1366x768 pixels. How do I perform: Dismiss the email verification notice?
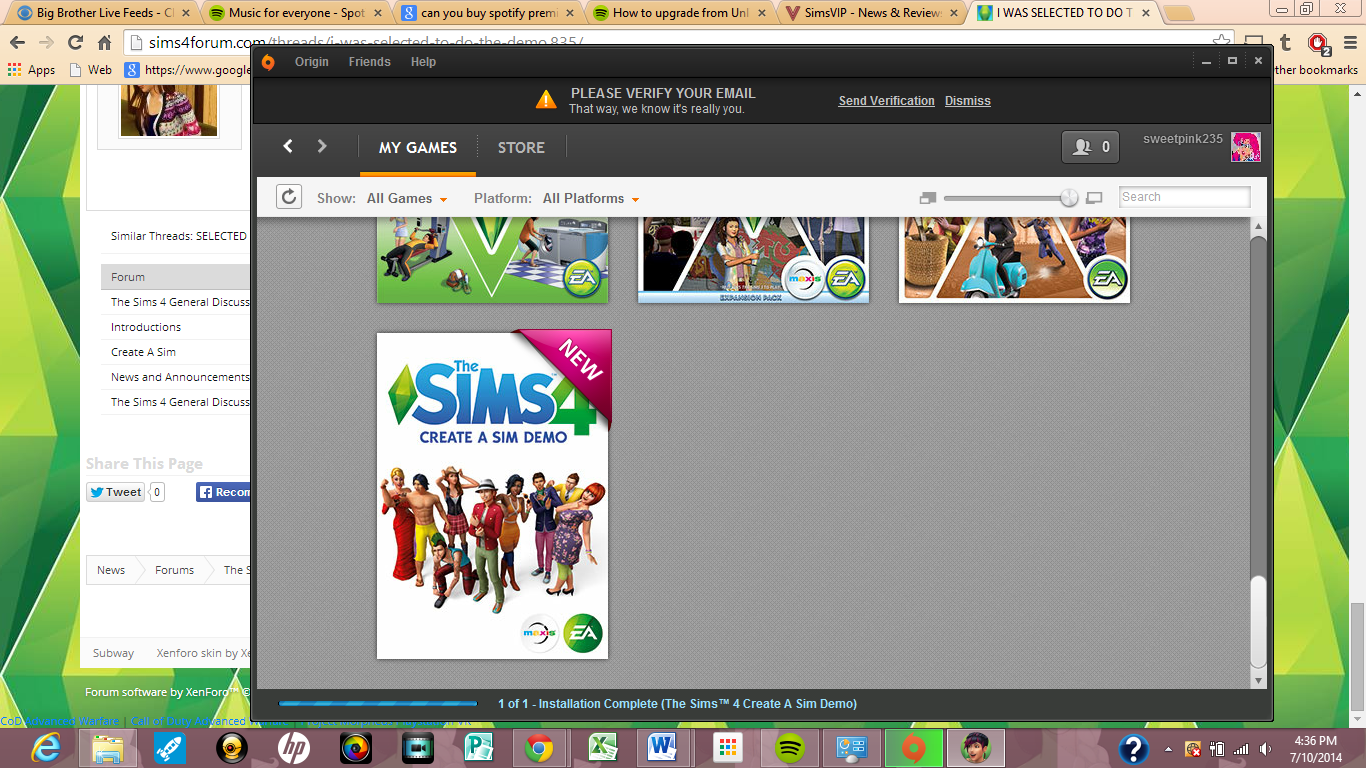[x=968, y=101]
